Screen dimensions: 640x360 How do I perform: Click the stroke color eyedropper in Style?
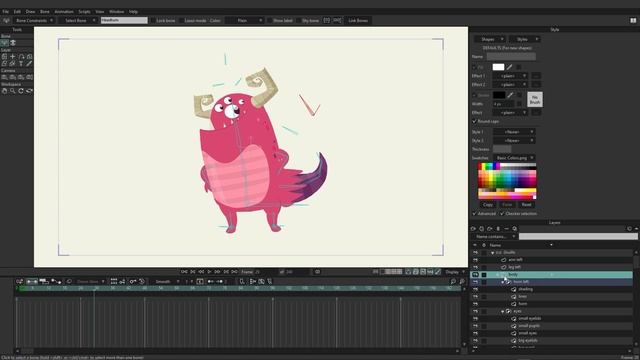(510, 95)
